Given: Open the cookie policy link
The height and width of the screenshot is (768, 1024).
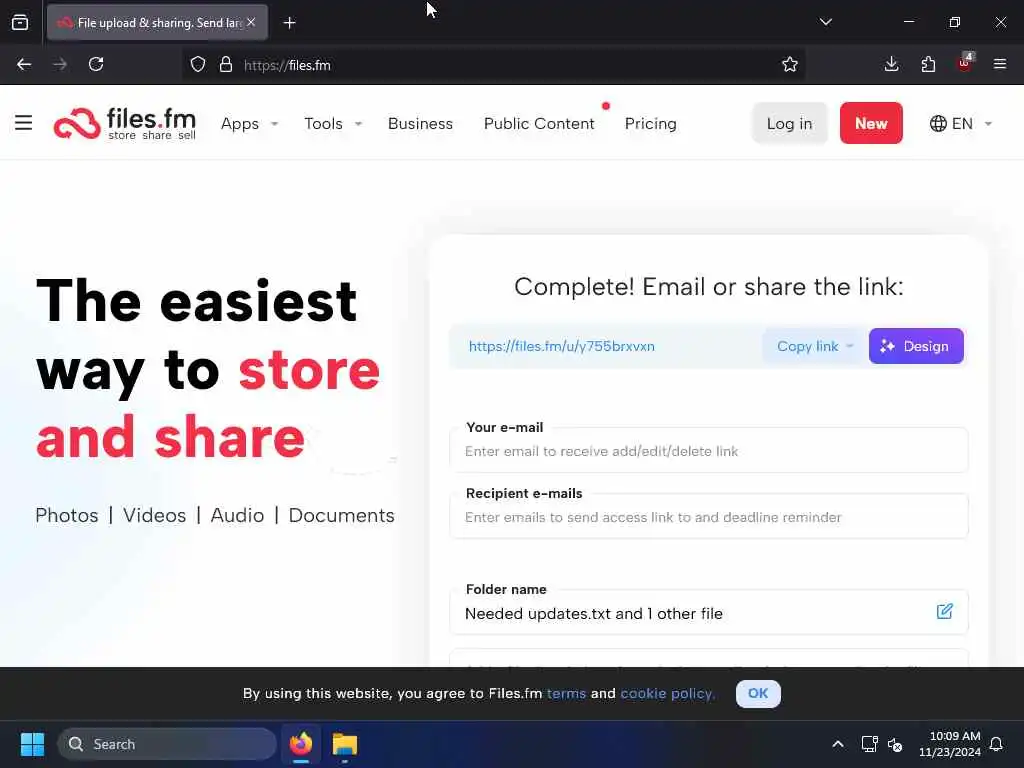Looking at the screenshot, I should click(667, 694).
